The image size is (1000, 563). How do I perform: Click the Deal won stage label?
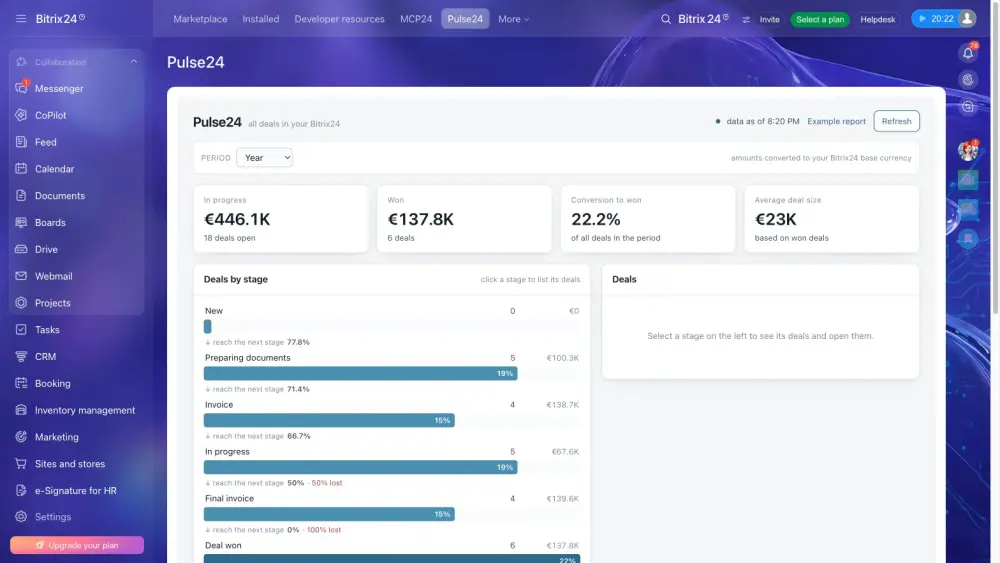(x=223, y=545)
